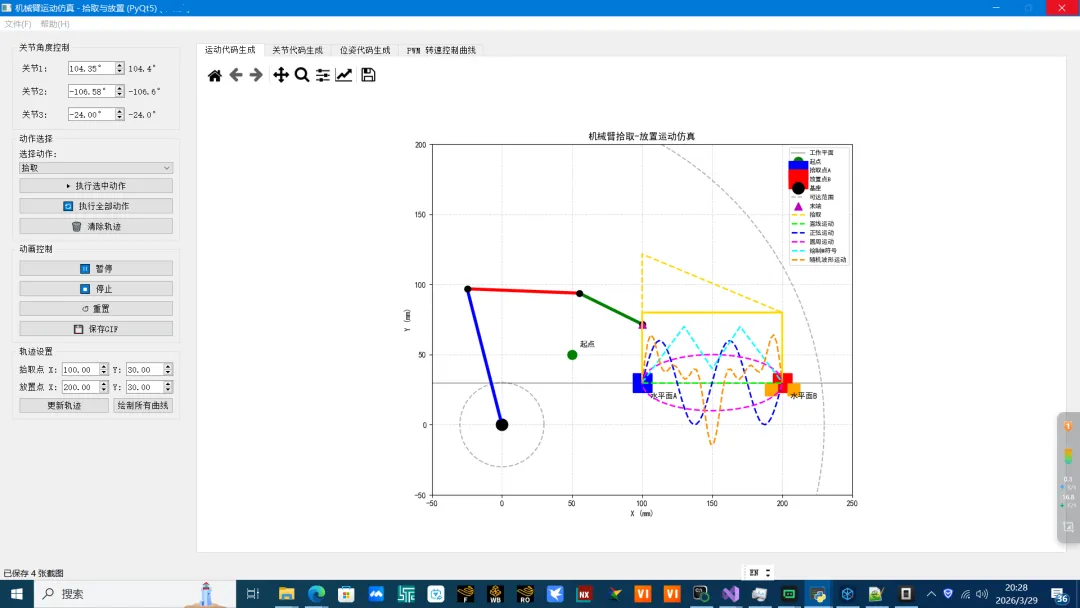The width and height of the screenshot is (1080, 608).
Task: Click 执行选中动作 button
Action: click(96, 186)
